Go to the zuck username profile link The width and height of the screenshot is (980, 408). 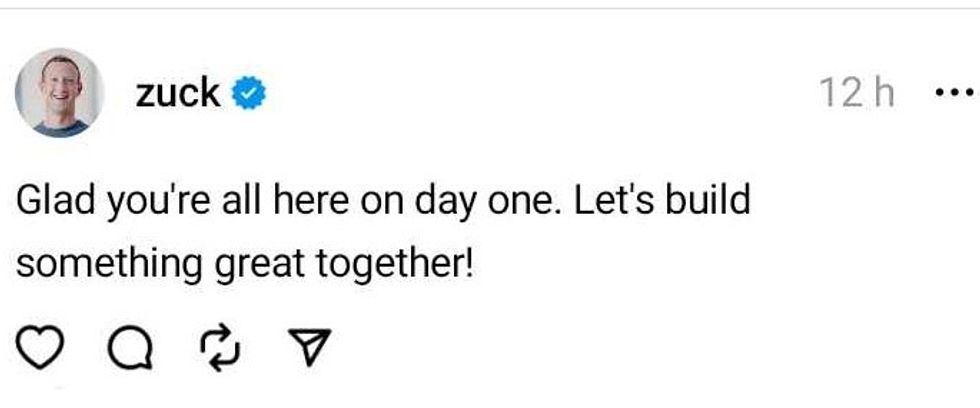pos(178,93)
